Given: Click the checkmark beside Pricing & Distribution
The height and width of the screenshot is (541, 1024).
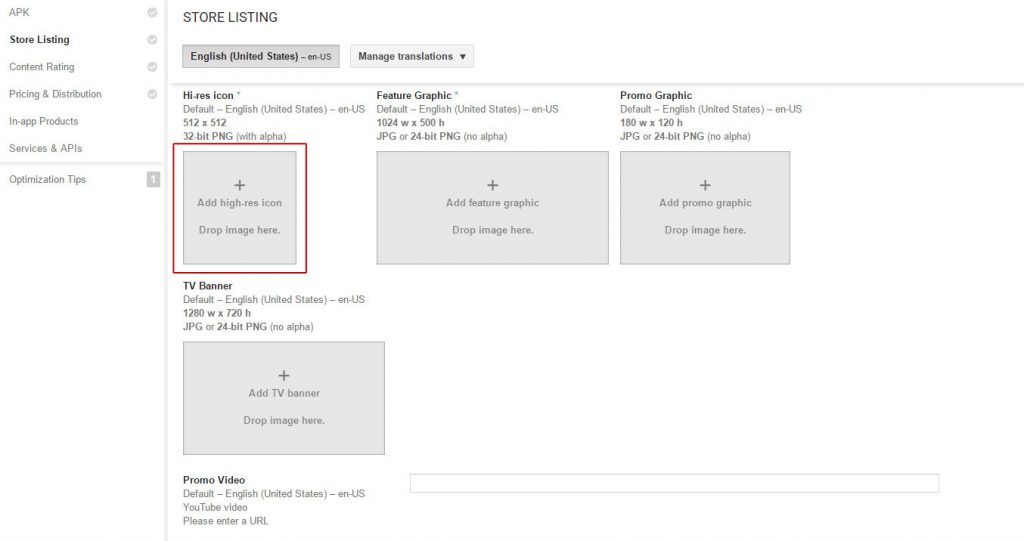Looking at the screenshot, I should 152,94.
